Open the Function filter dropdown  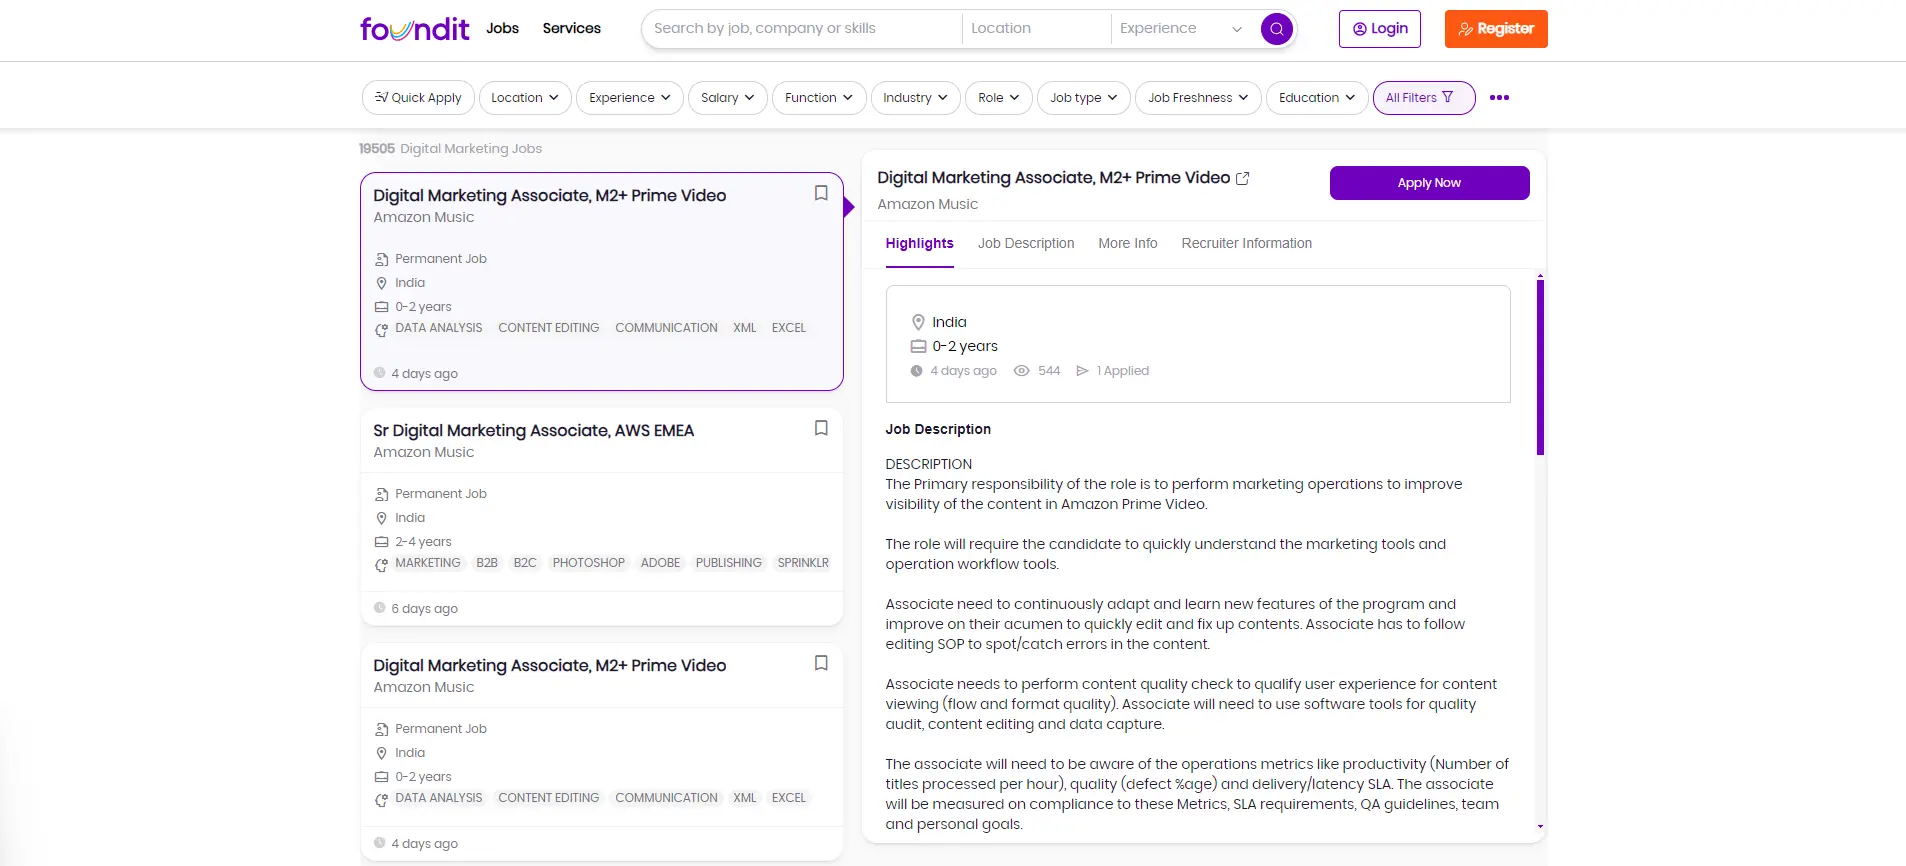tap(819, 98)
